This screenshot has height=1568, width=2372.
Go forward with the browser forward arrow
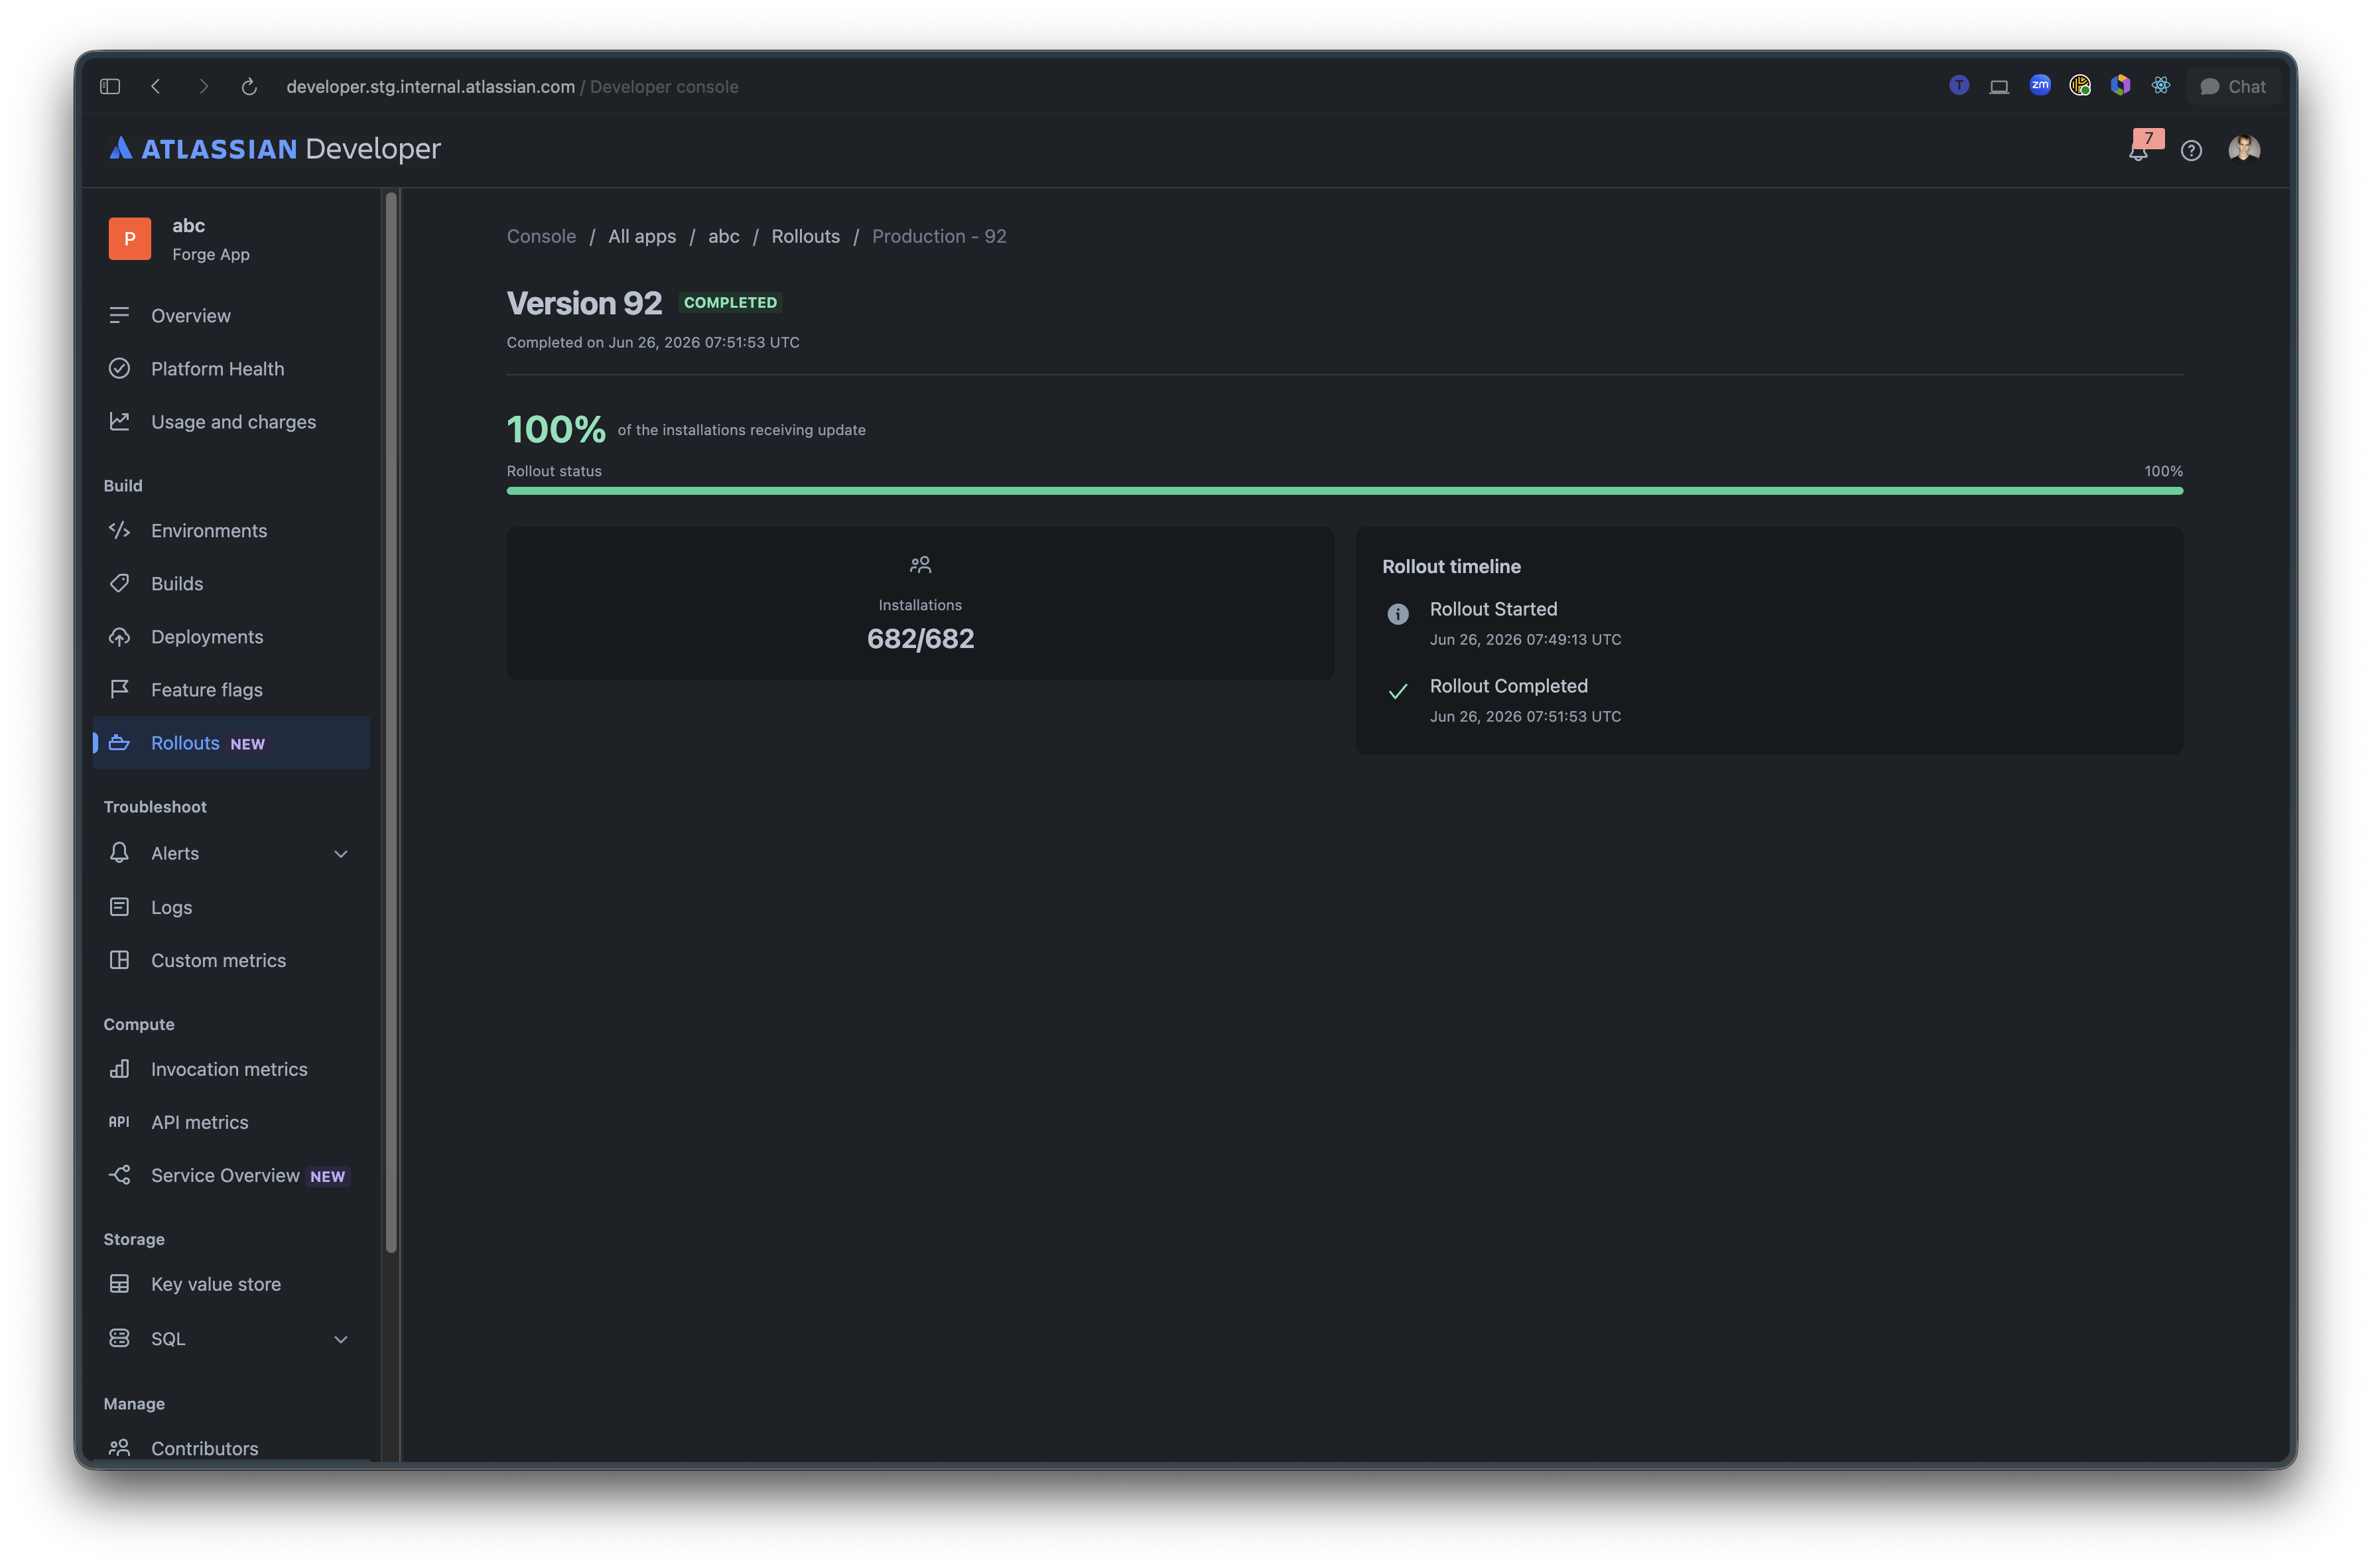coord(203,87)
